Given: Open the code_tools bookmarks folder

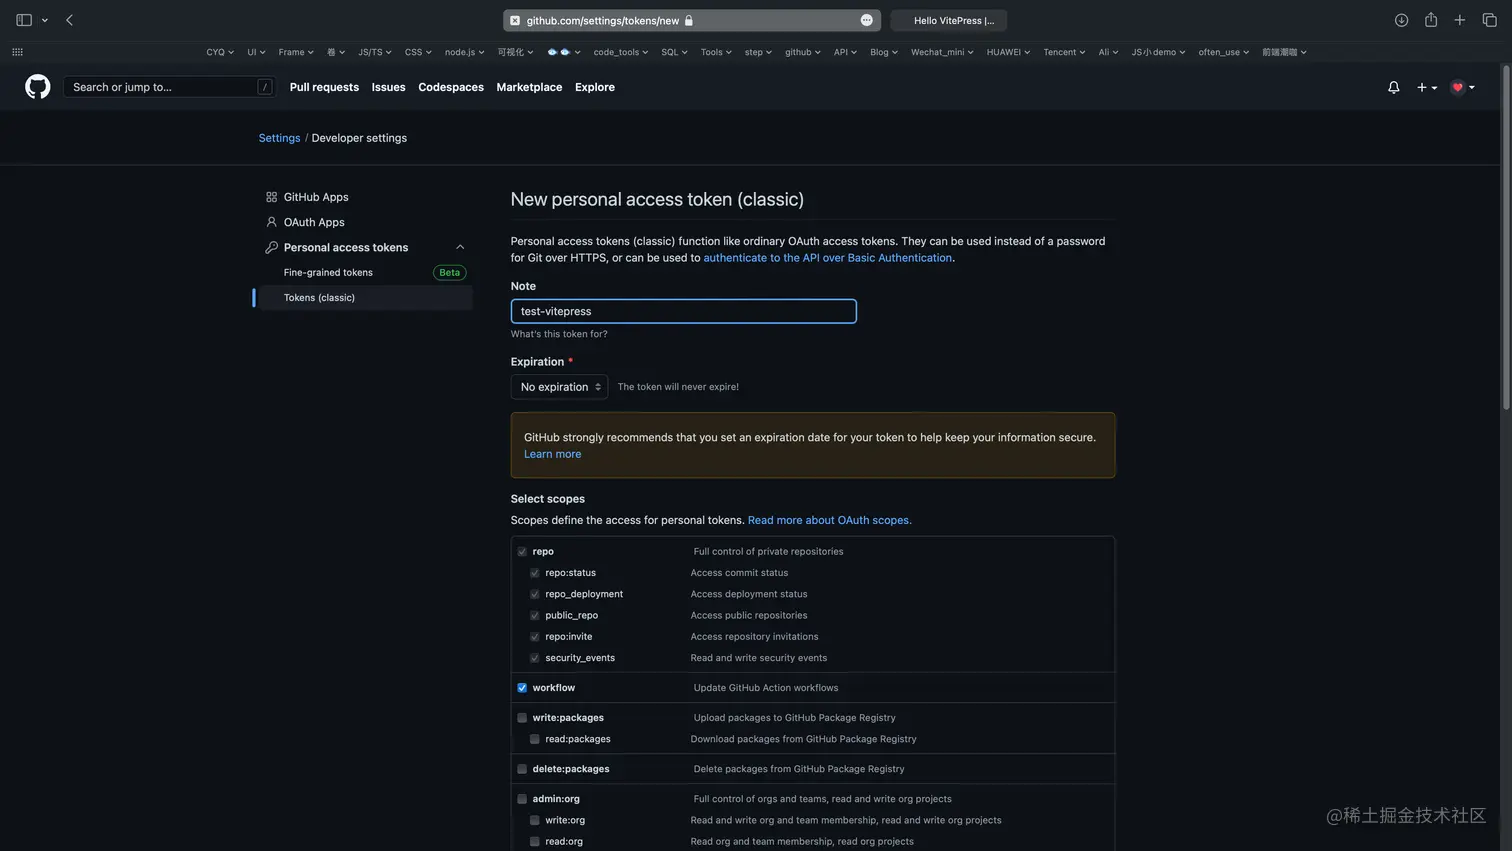Looking at the screenshot, I should tap(621, 52).
